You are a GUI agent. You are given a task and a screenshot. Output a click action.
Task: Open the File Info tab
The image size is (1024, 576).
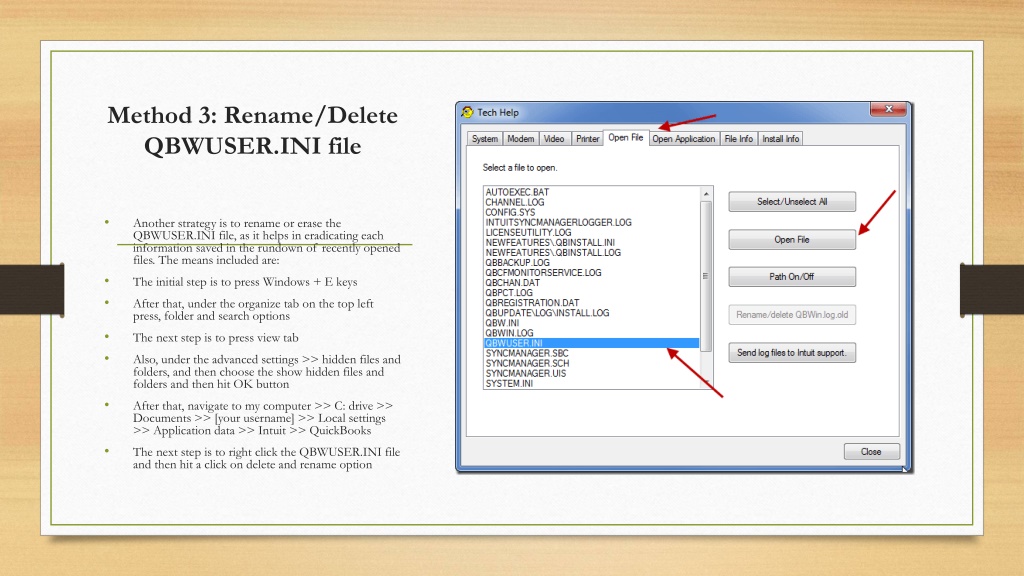tap(739, 138)
